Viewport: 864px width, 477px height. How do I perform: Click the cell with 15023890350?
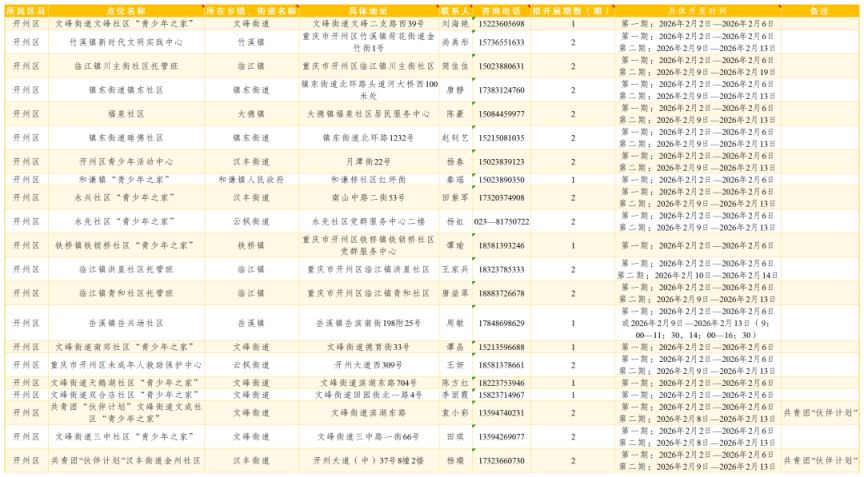(501, 180)
